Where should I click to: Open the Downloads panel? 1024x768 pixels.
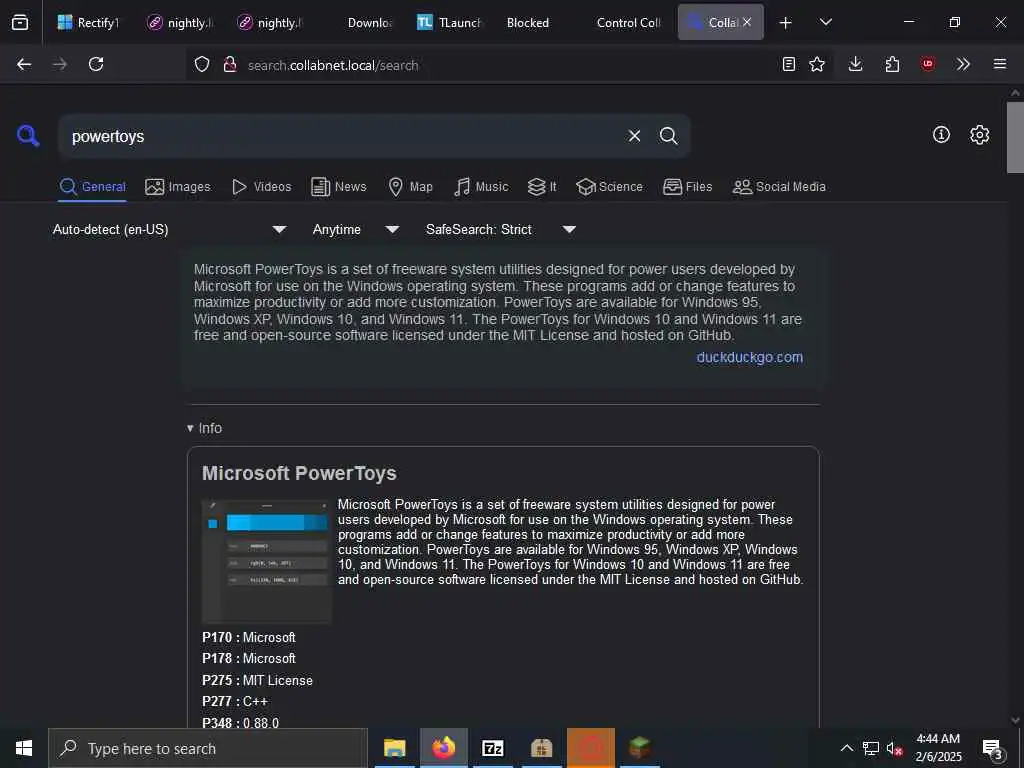[856, 64]
